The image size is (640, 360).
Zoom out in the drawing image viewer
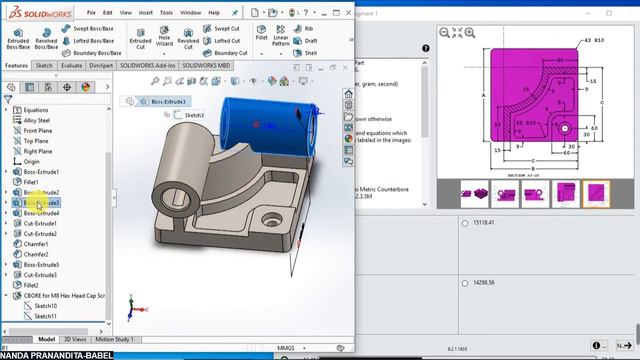pos(444,32)
